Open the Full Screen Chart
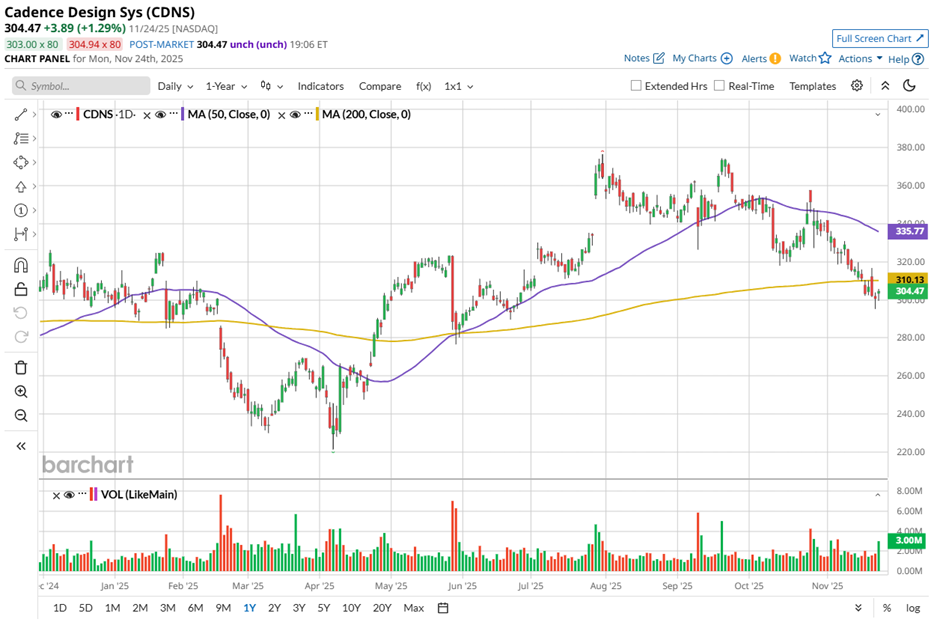Screen dimensions: 937x631 point(880,38)
